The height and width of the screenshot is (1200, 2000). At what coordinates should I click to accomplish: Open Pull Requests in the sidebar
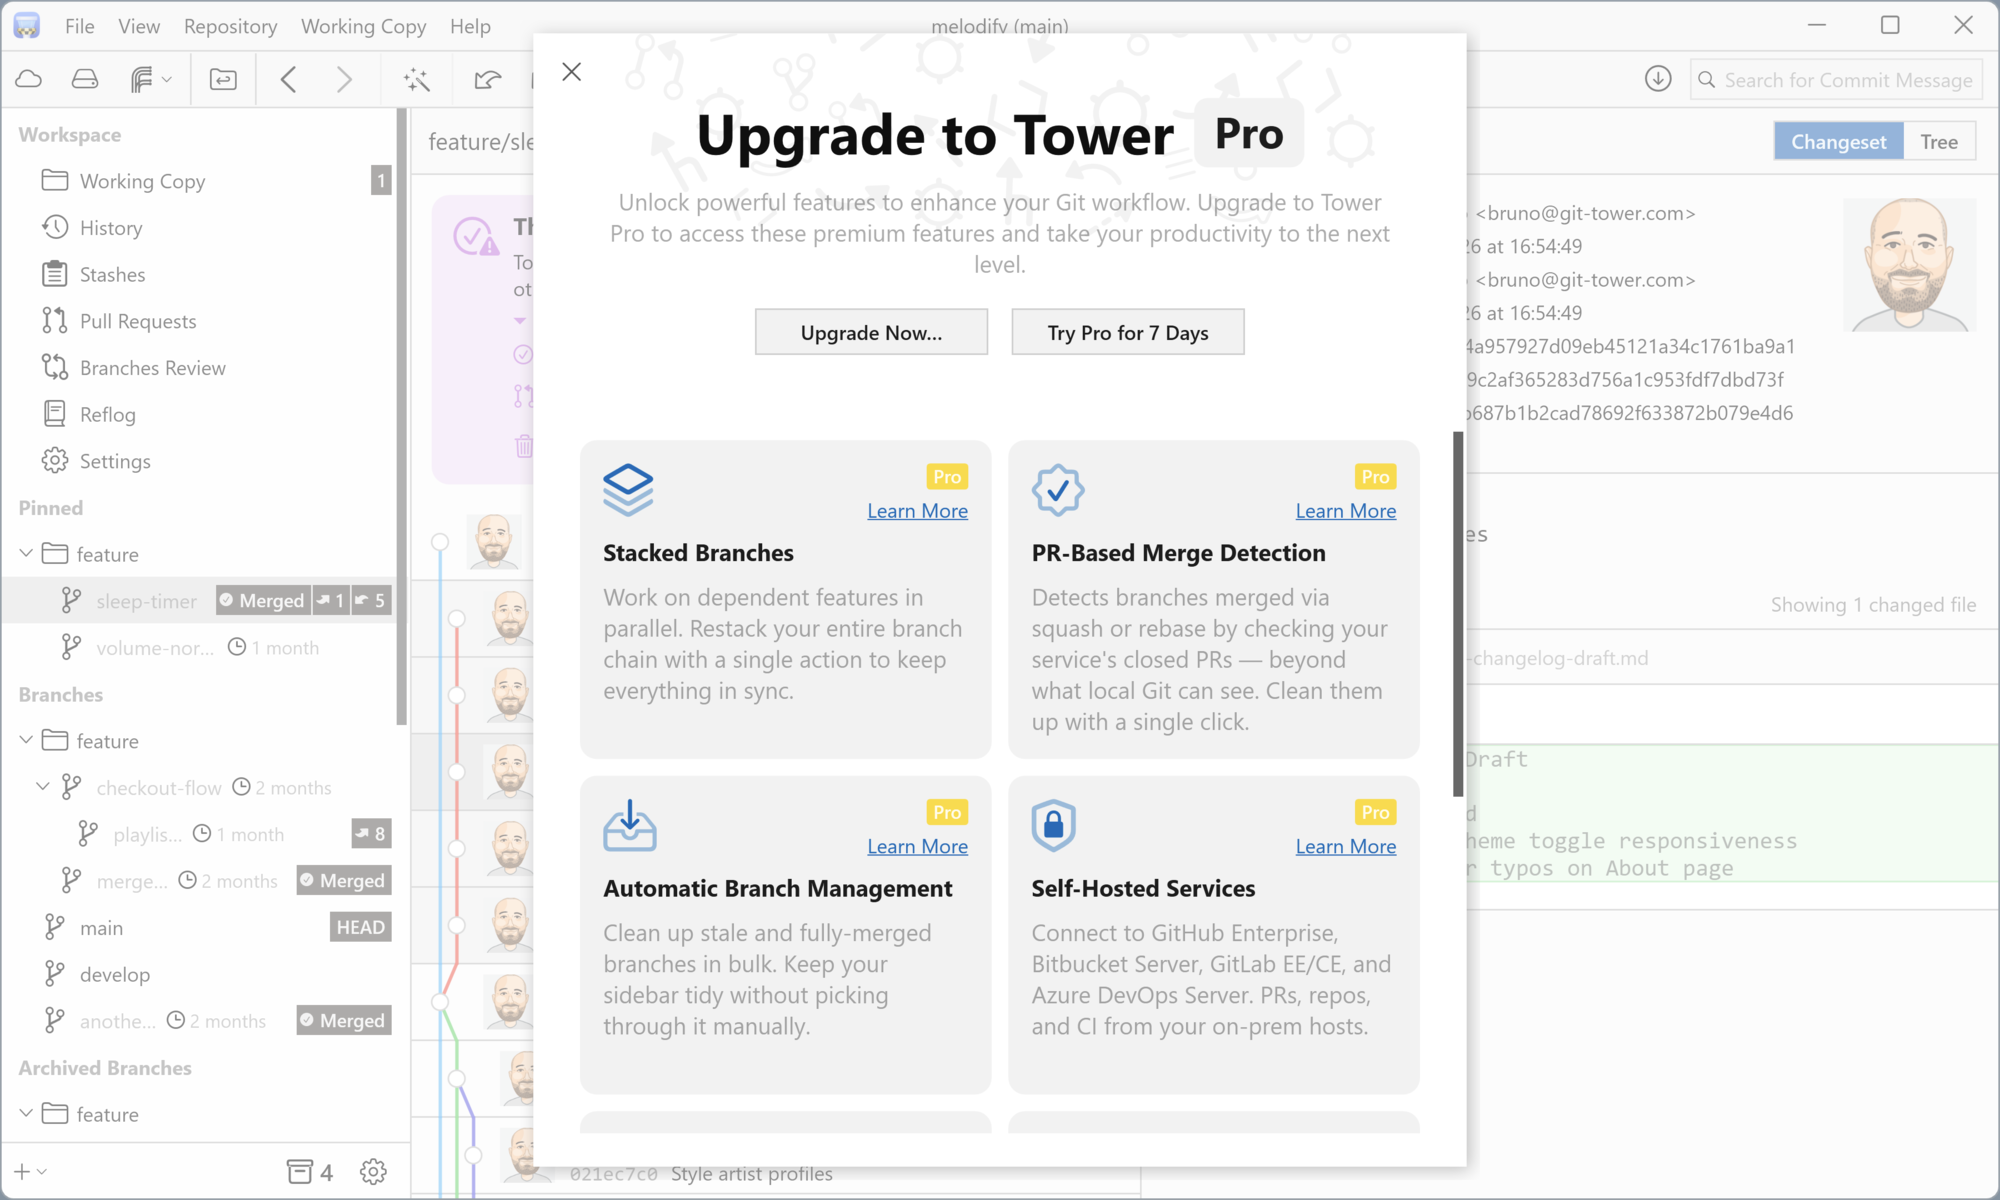[200, 321]
